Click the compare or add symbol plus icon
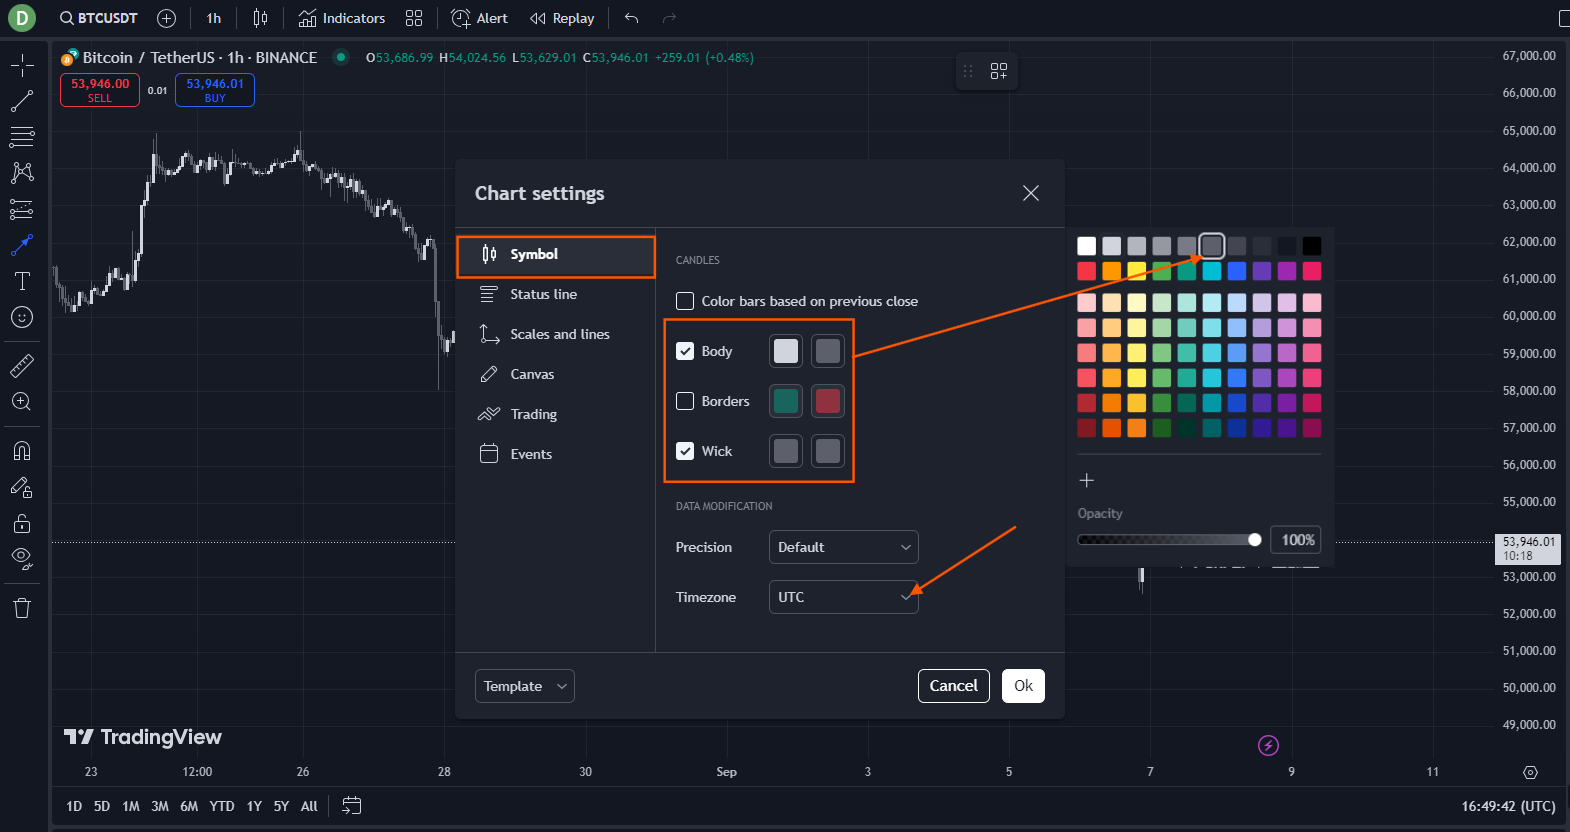The image size is (1570, 832). (167, 18)
